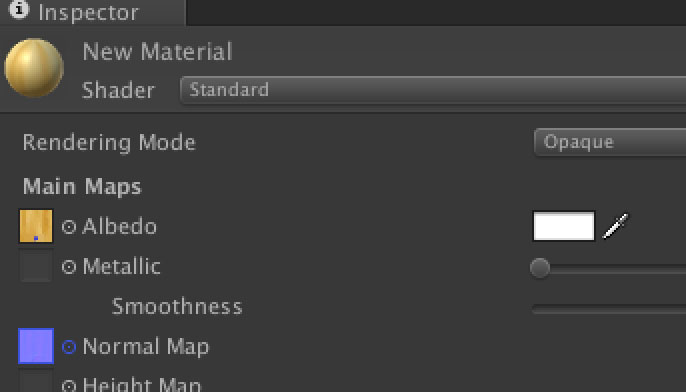Viewport: 686px width, 392px height.
Task: Click the empty Height Map texture slot
Action: click(x=36, y=383)
